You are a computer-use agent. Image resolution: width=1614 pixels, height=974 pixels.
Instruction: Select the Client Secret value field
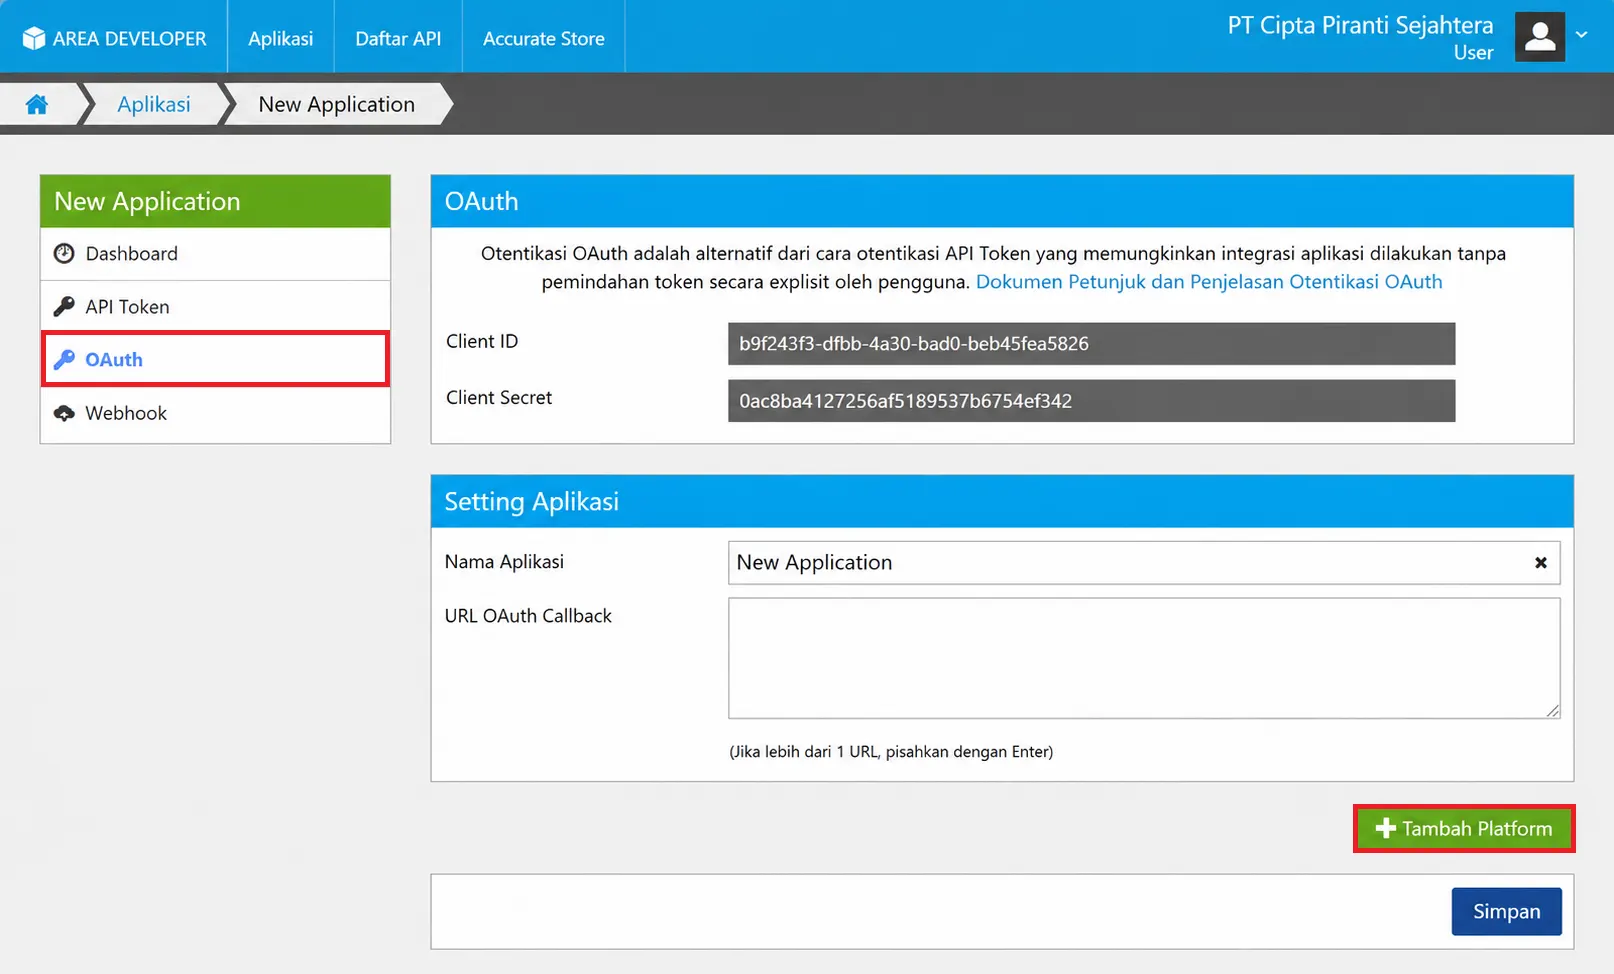(1091, 401)
